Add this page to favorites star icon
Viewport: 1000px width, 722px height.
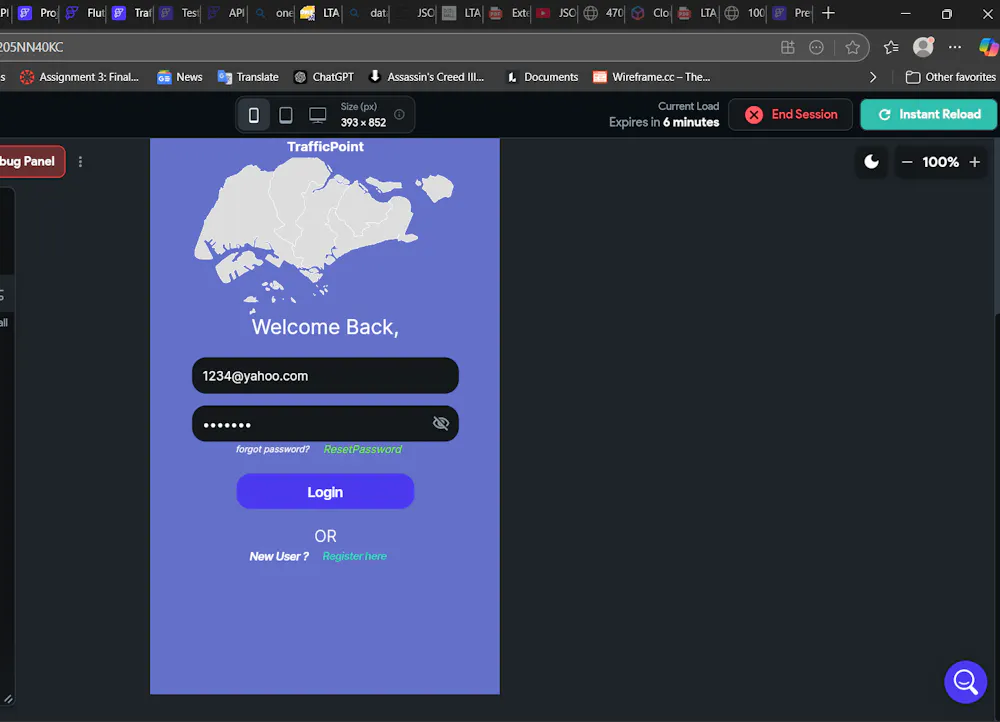(852, 47)
